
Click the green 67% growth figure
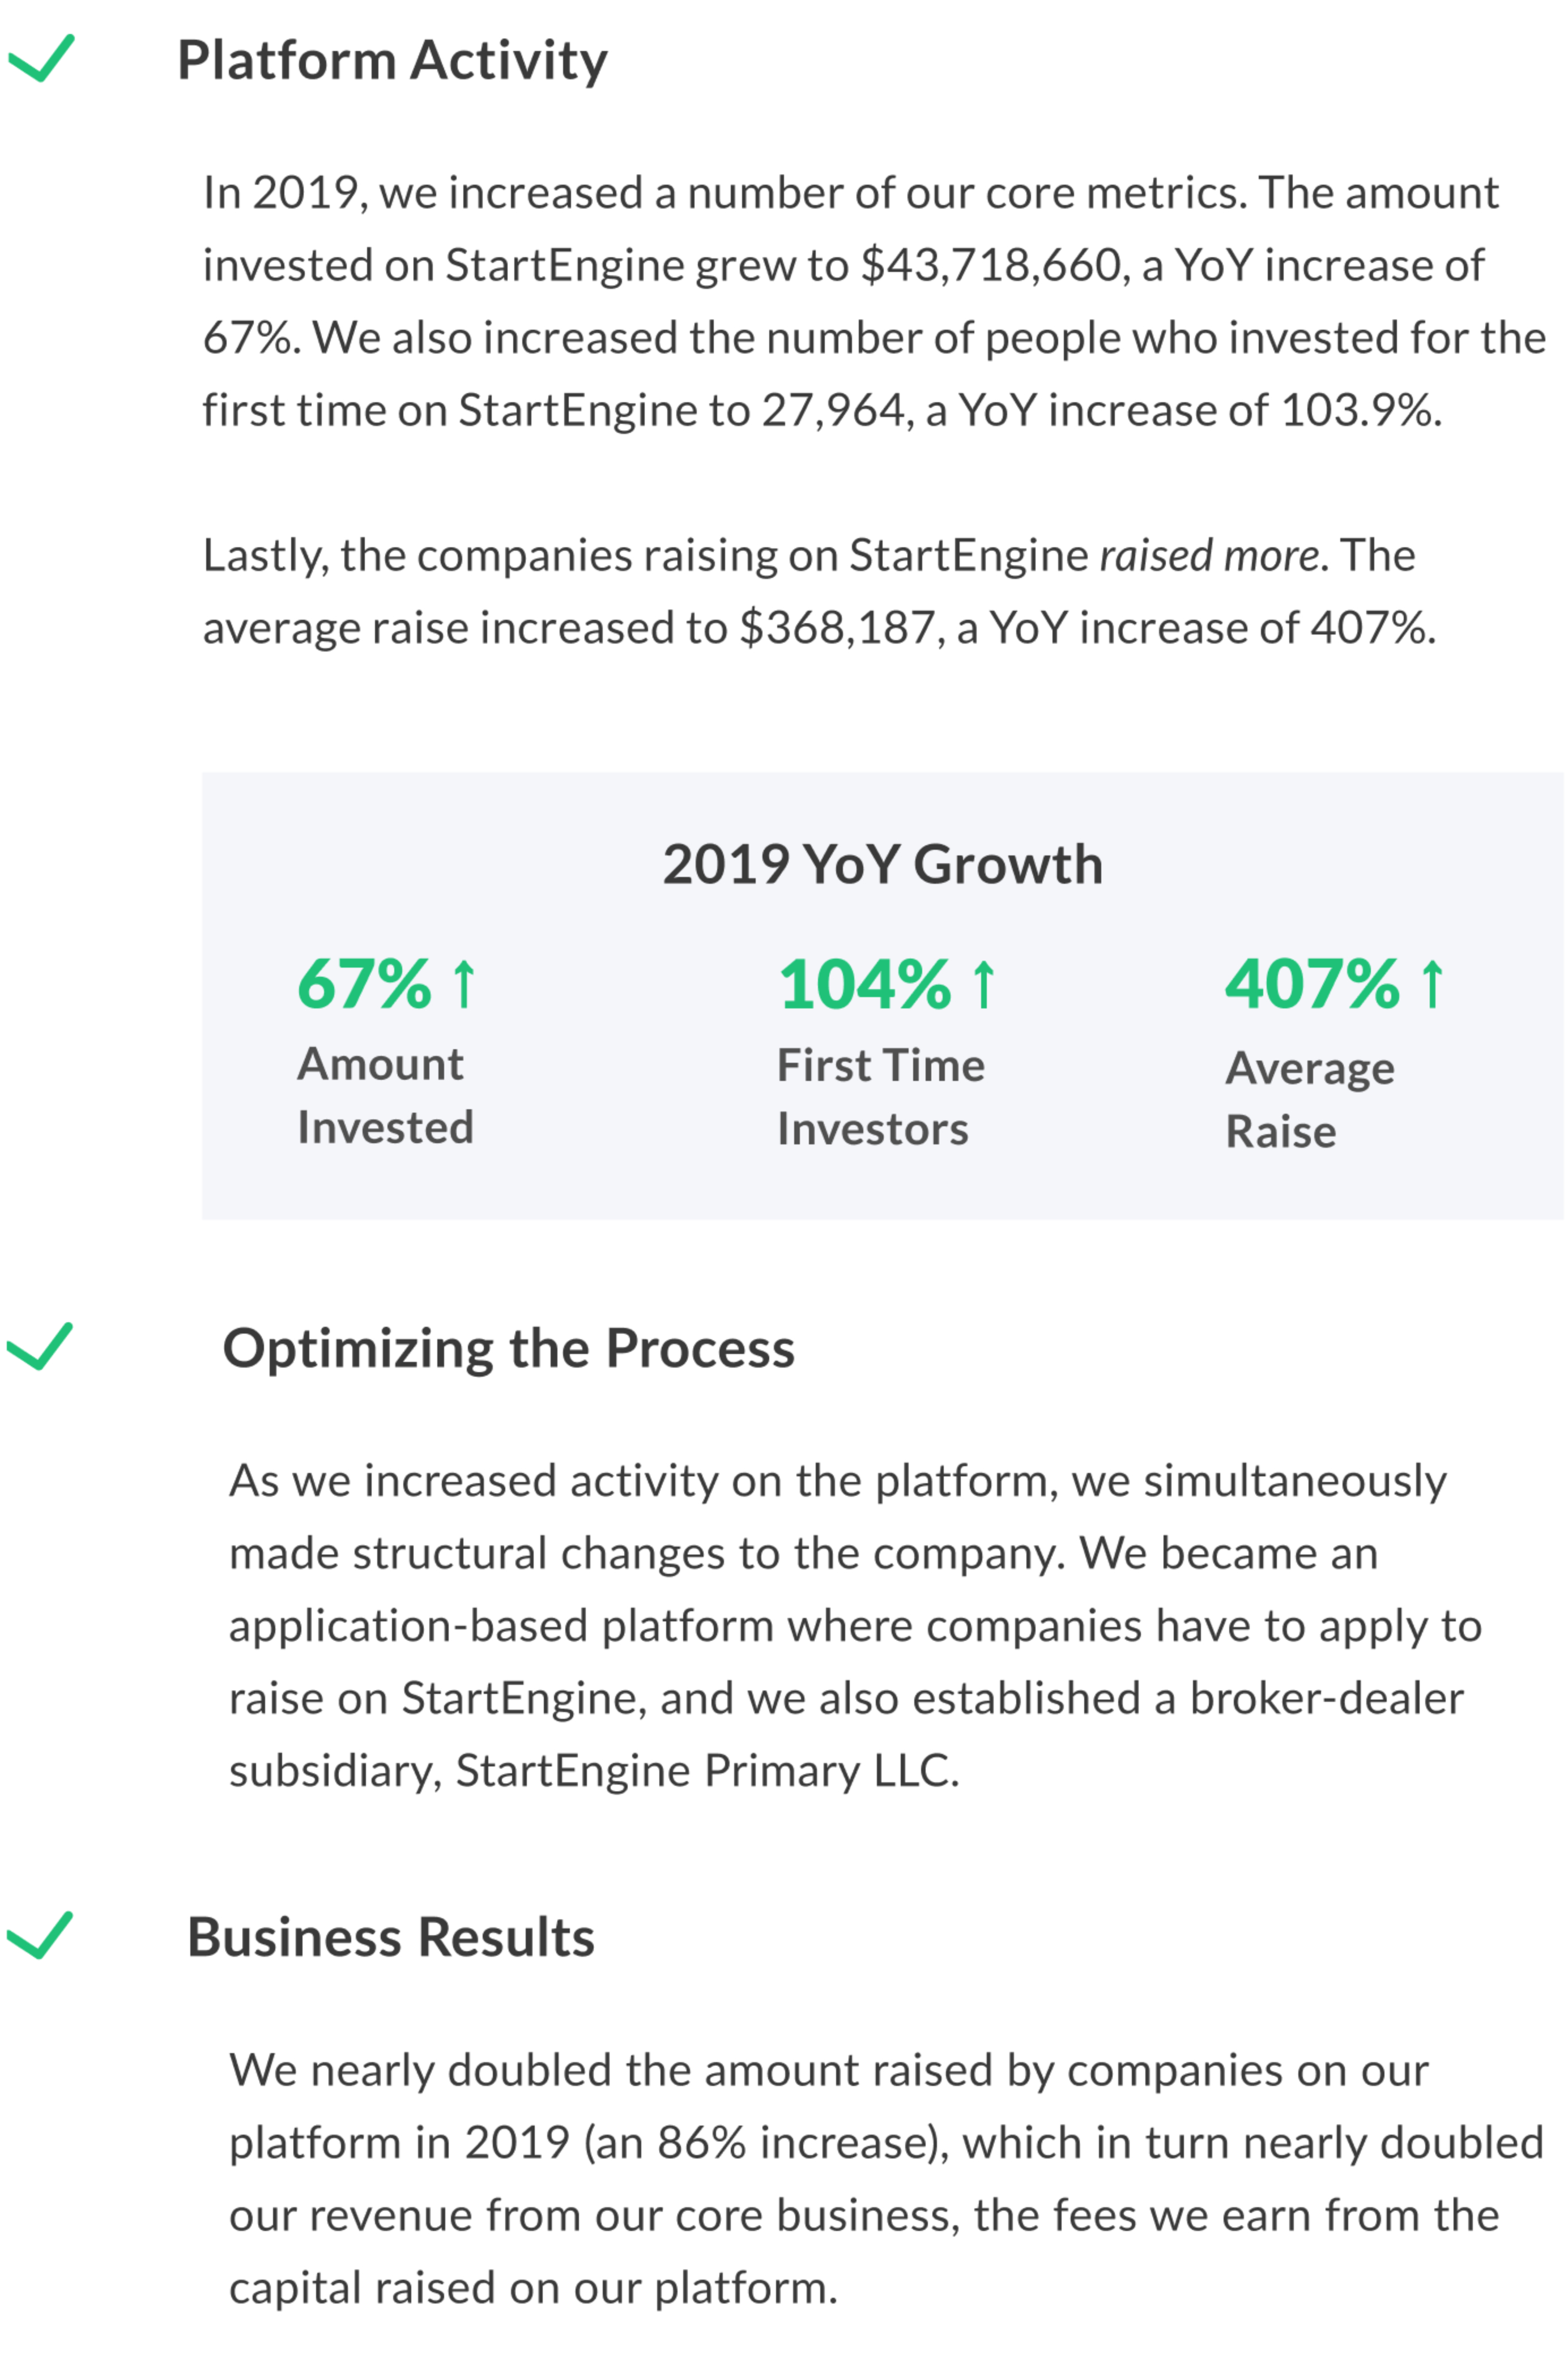(x=365, y=985)
